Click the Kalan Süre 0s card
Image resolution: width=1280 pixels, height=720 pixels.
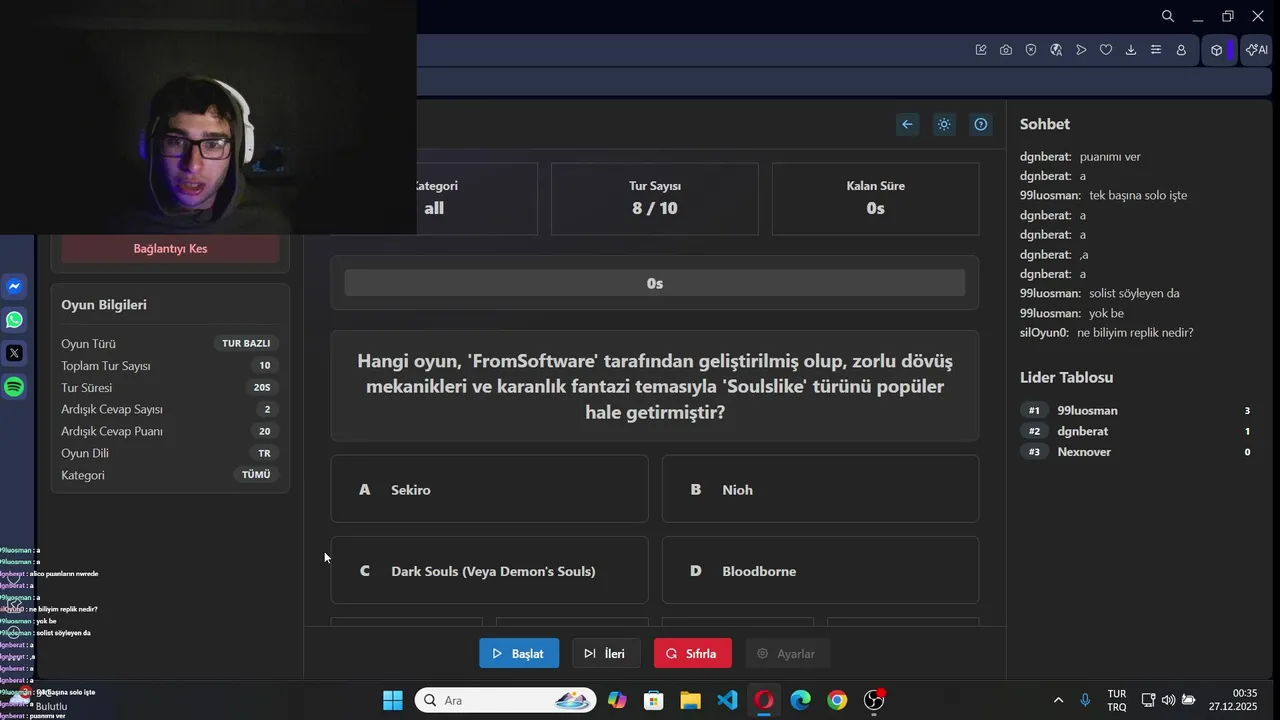click(876, 198)
